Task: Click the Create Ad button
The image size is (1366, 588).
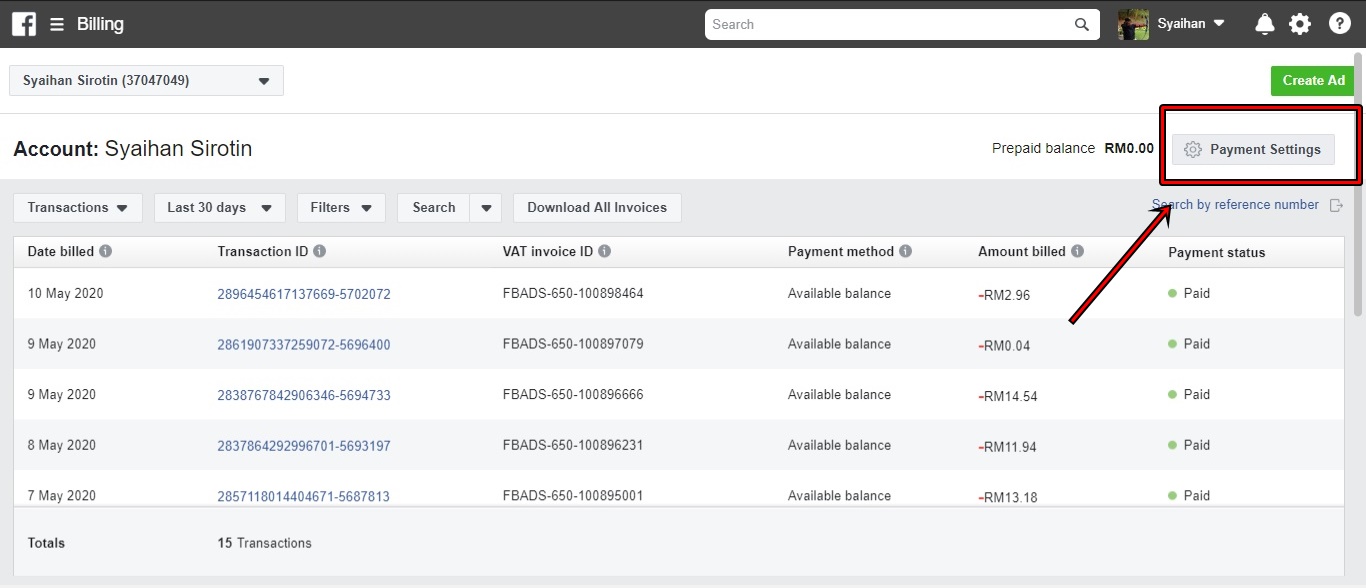Action: click(1314, 81)
